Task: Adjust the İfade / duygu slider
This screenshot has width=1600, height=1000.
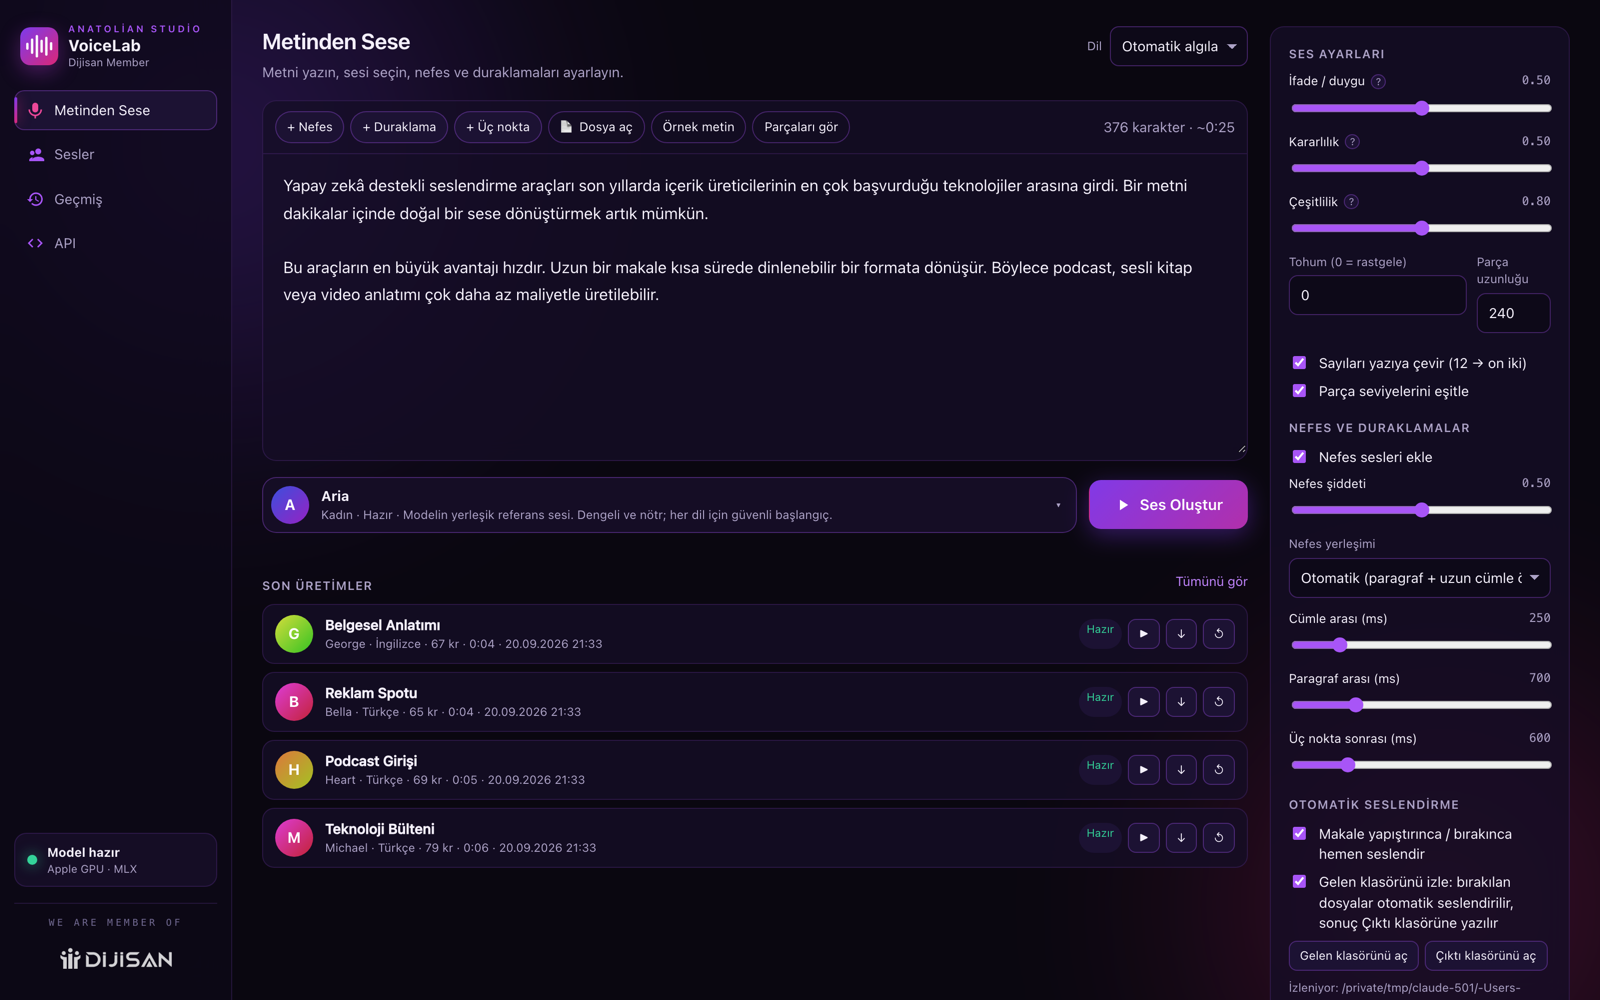Action: pos(1421,108)
